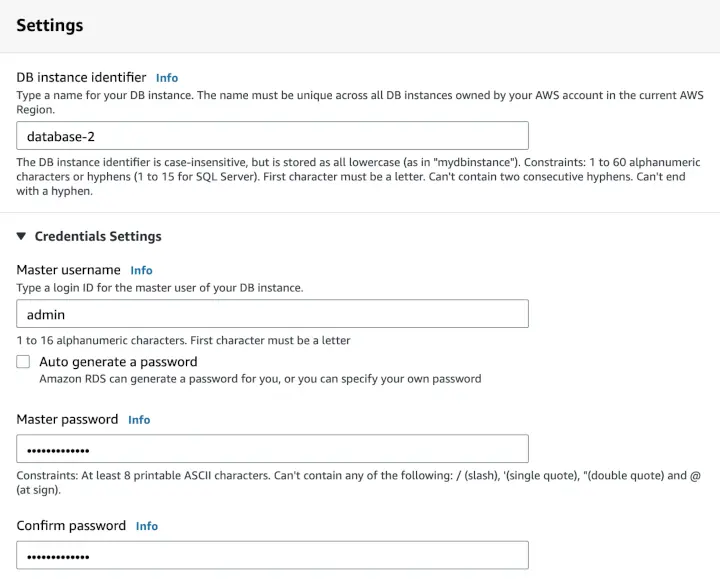
Task: Click the 'DB instance identifier' field label
Action: coord(81,77)
